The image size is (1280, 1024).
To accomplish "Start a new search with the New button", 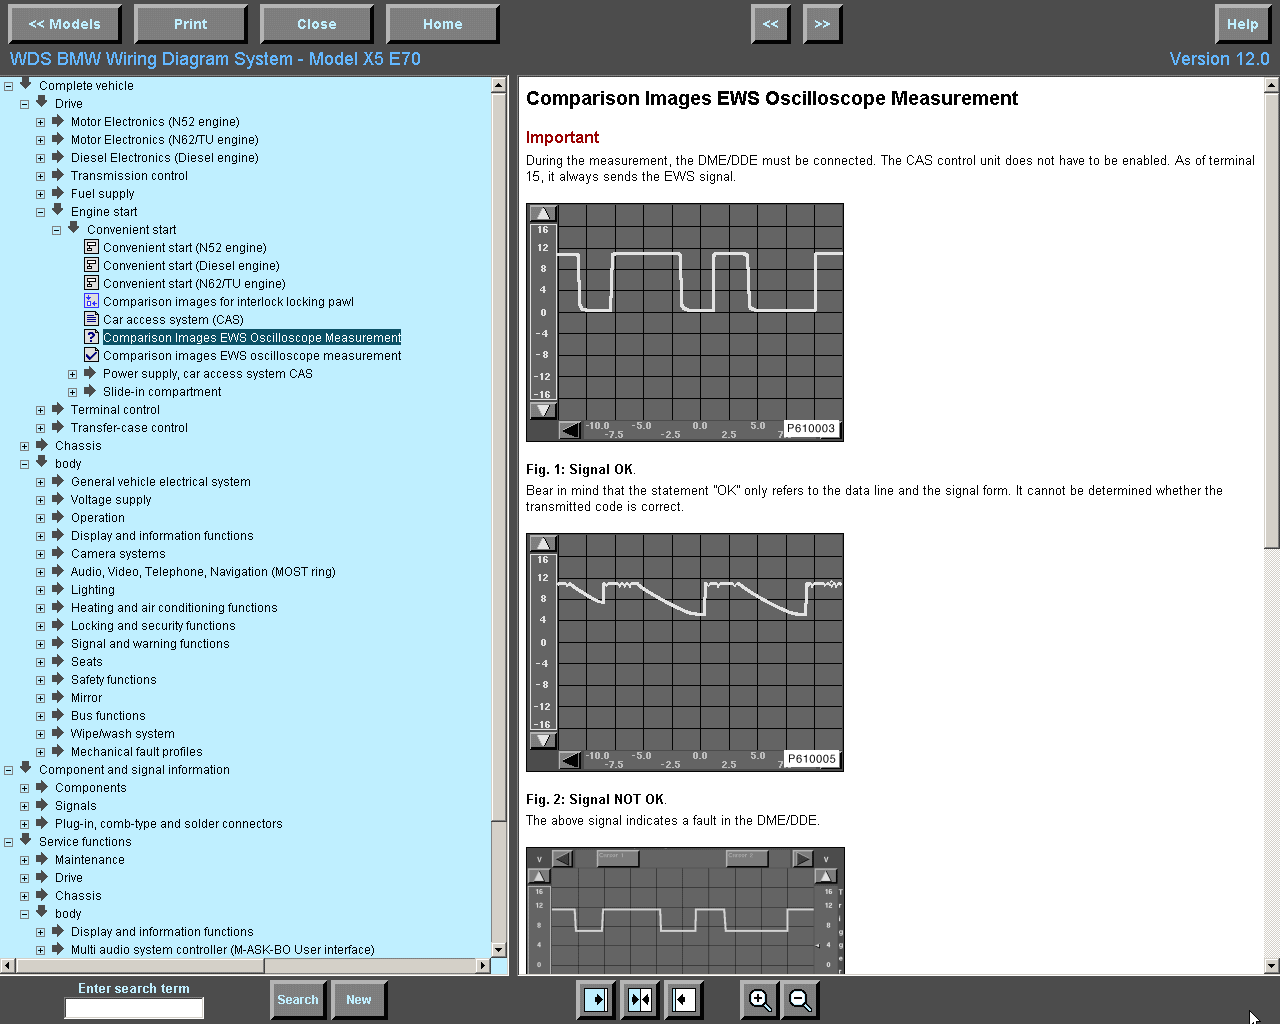I will (359, 1000).
